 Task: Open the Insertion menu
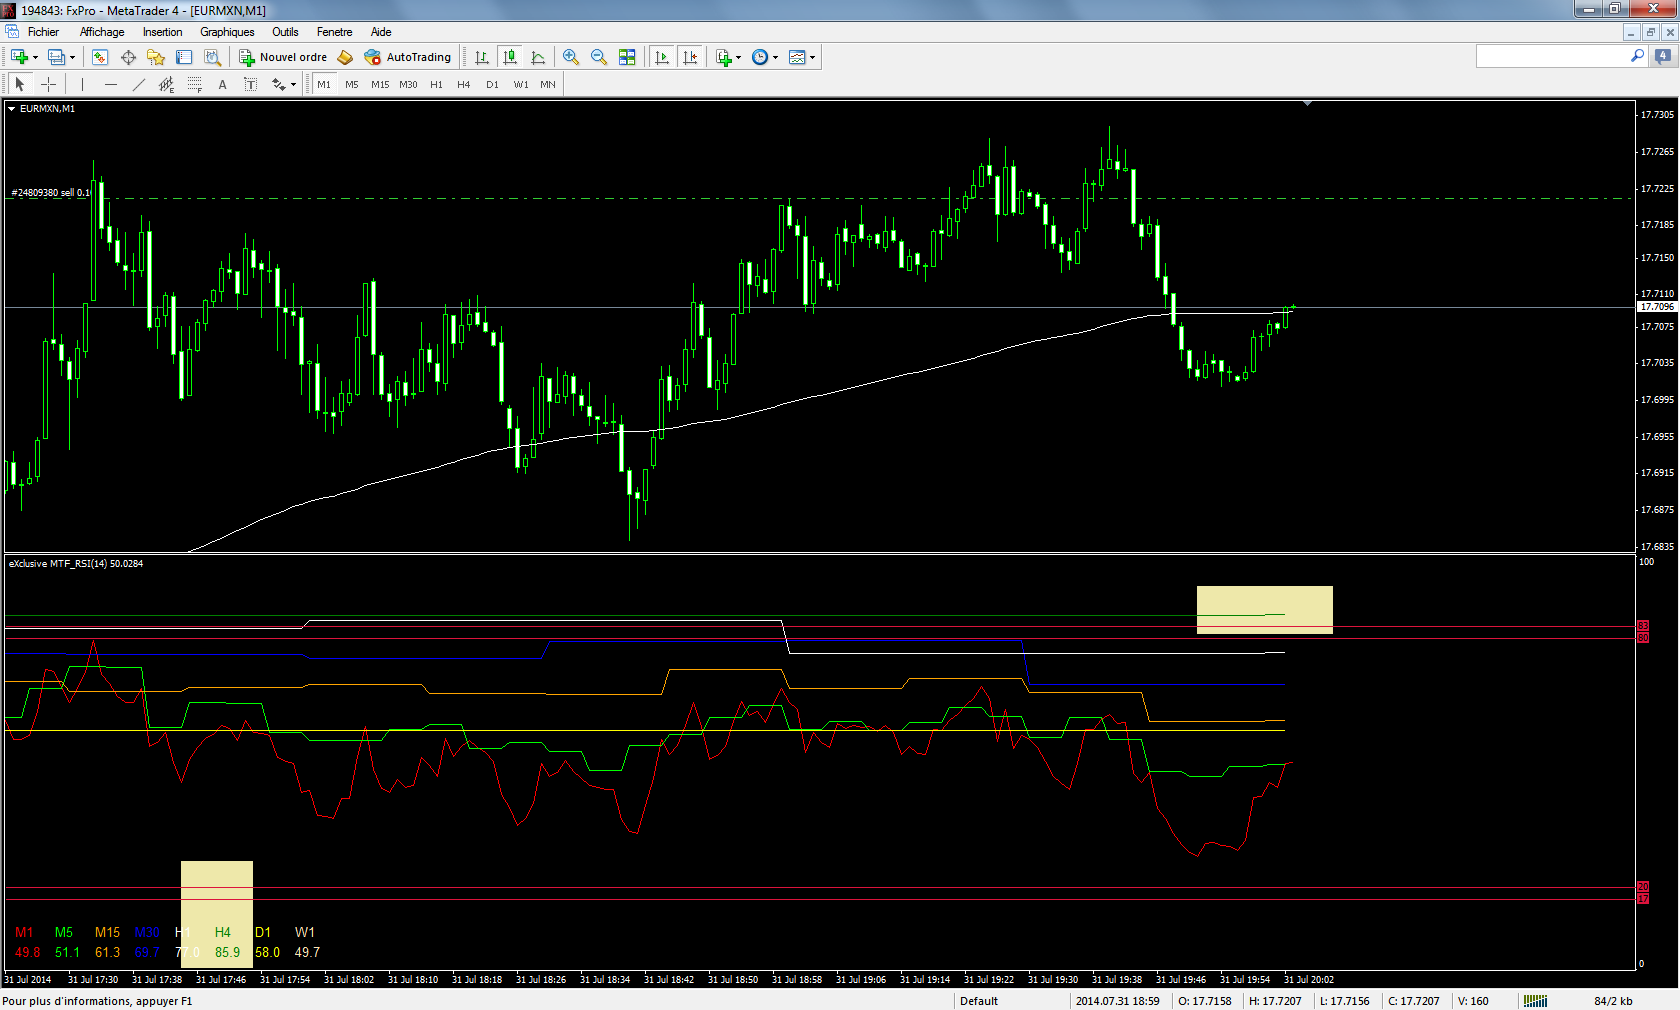162,32
